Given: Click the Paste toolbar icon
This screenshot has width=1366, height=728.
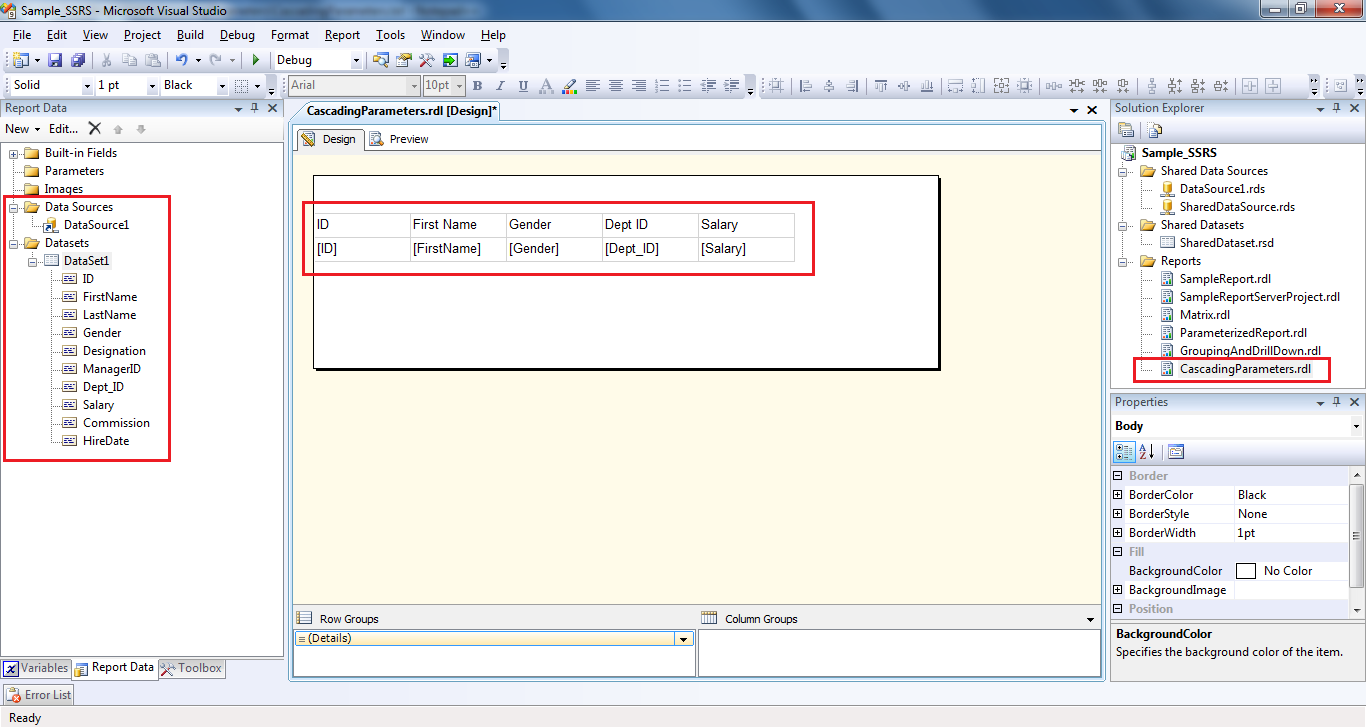Looking at the screenshot, I should (x=152, y=60).
